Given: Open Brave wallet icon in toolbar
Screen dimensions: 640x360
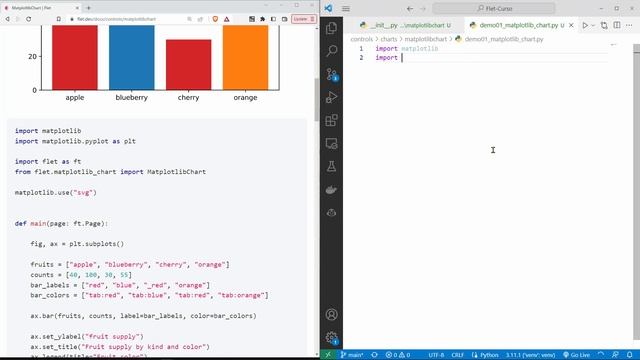Looking at the screenshot, I should [284, 19].
